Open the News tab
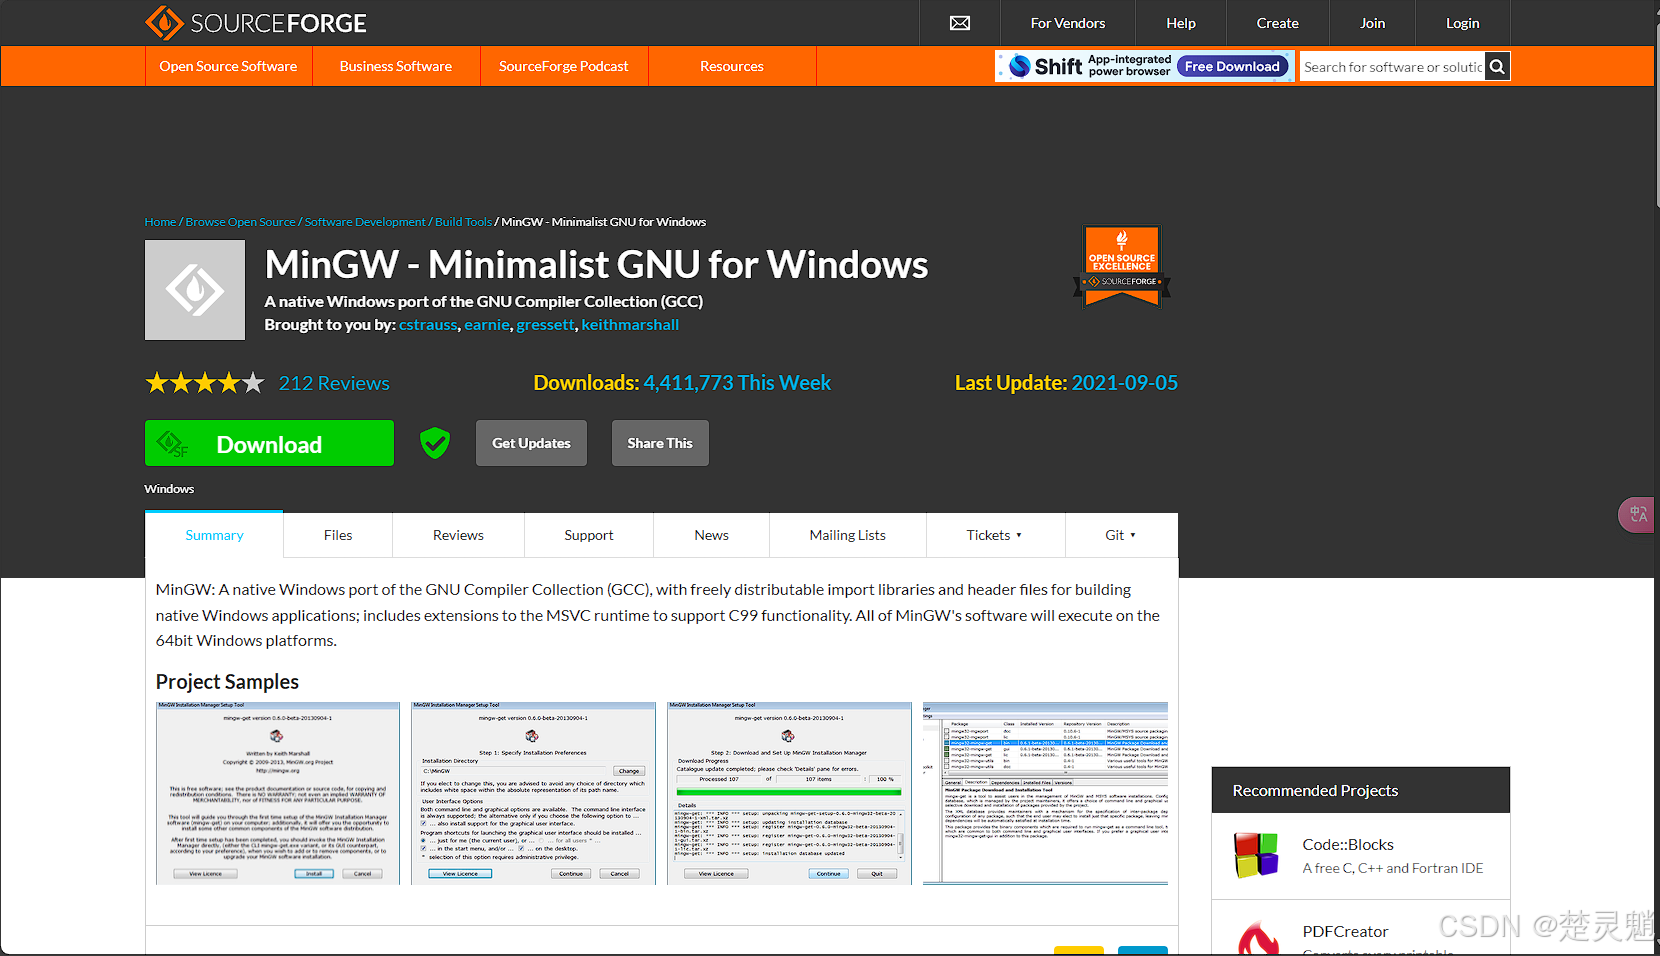The width and height of the screenshot is (1660, 956). pyautogui.click(x=712, y=535)
